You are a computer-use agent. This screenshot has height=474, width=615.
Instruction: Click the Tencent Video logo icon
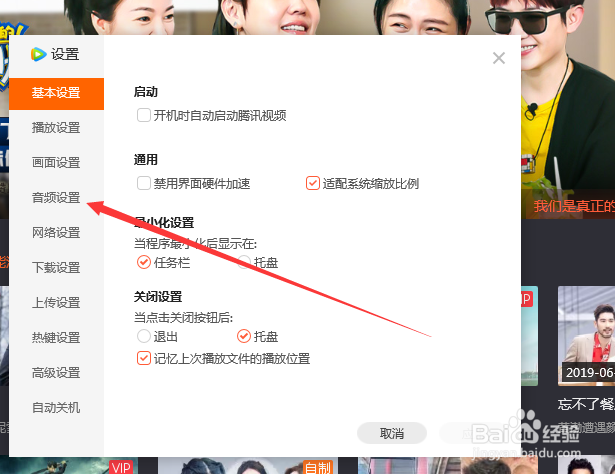[38, 54]
